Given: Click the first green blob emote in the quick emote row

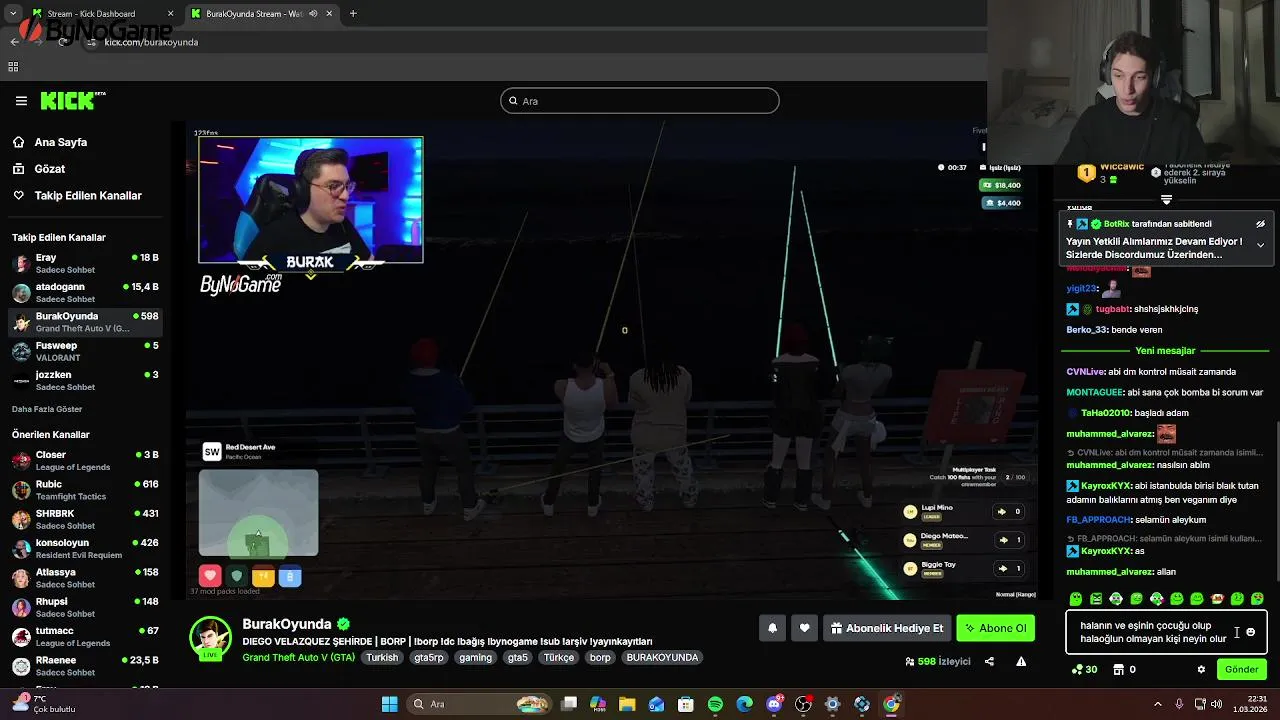Looking at the screenshot, I should (1076, 599).
